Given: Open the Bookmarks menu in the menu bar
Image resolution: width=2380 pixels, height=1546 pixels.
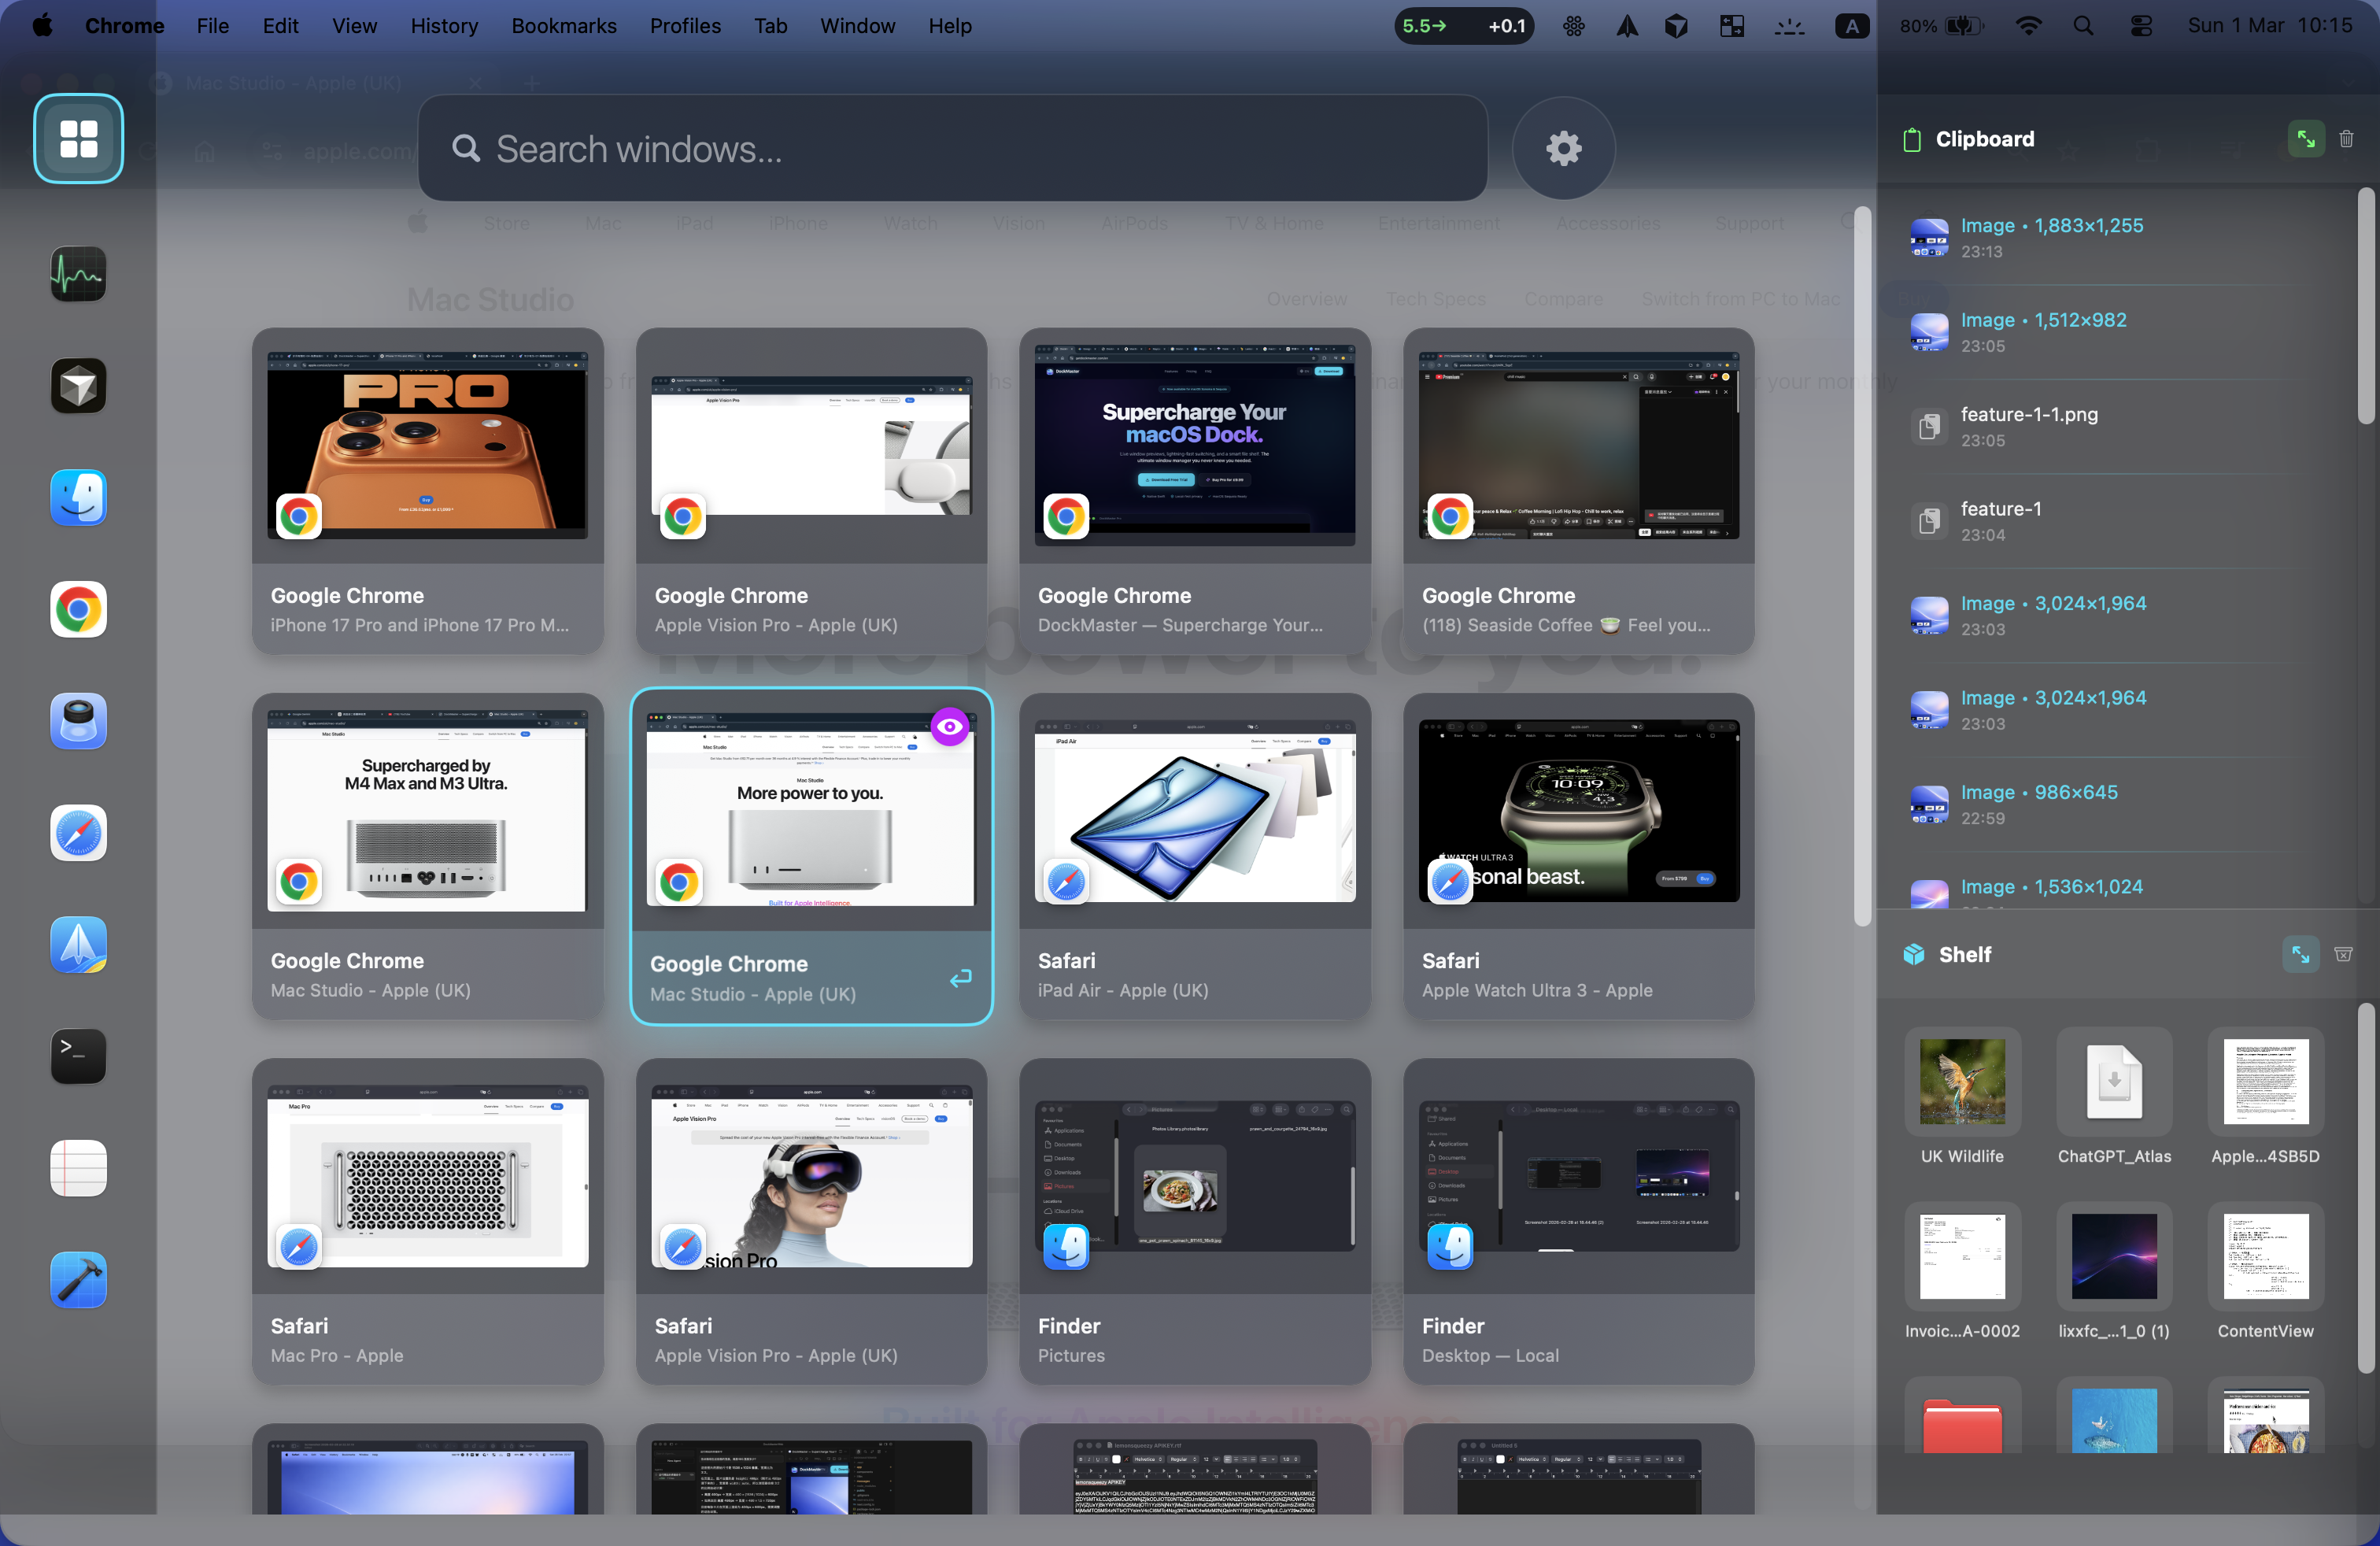Looking at the screenshot, I should pyautogui.click(x=563, y=26).
